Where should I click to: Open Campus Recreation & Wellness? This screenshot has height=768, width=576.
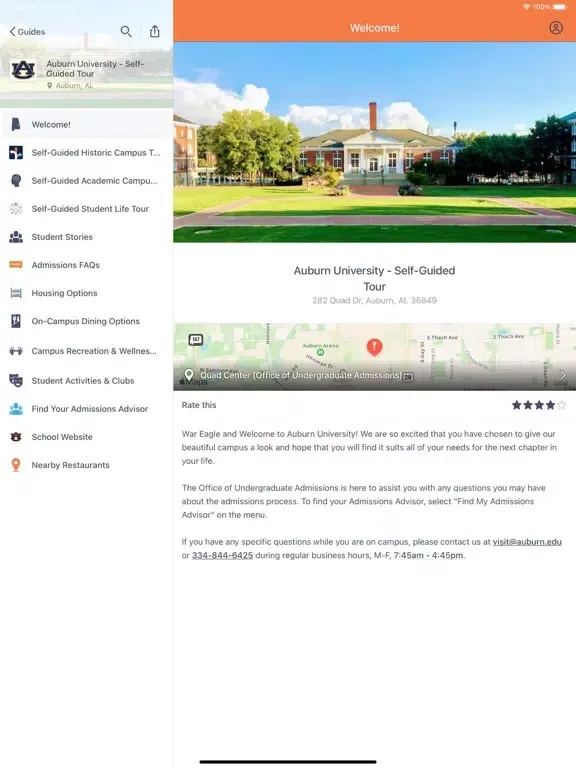point(87,351)
